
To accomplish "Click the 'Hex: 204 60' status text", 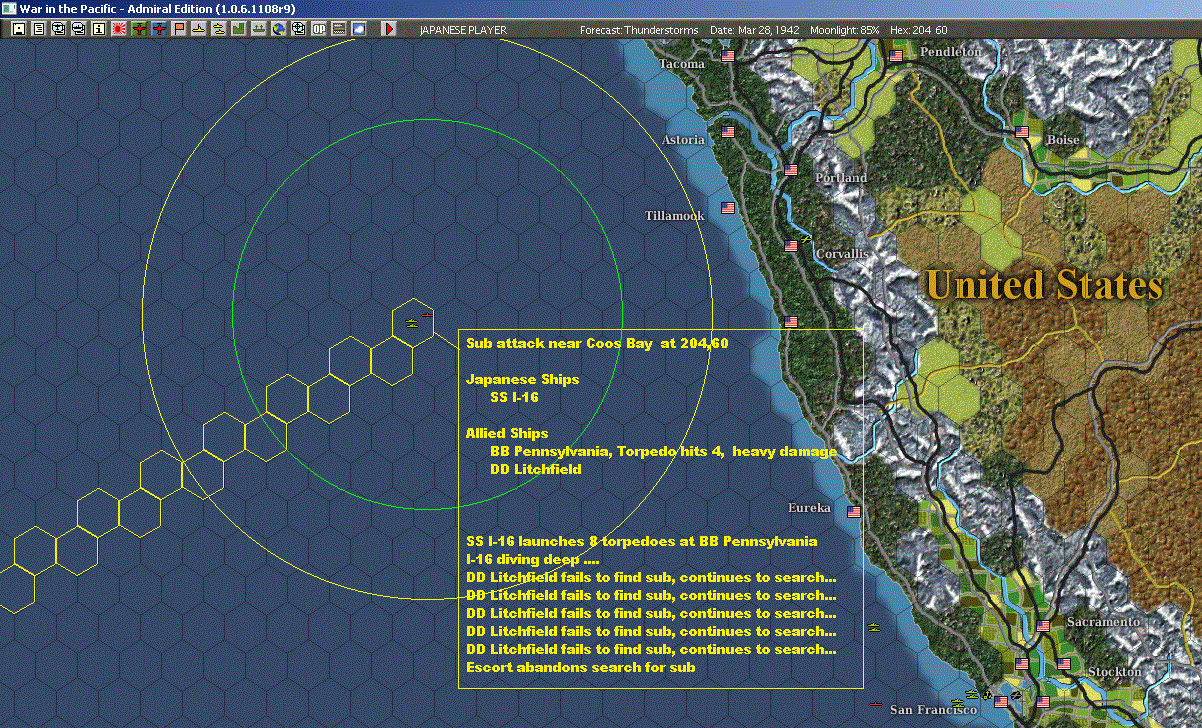I will coord(917,30).
